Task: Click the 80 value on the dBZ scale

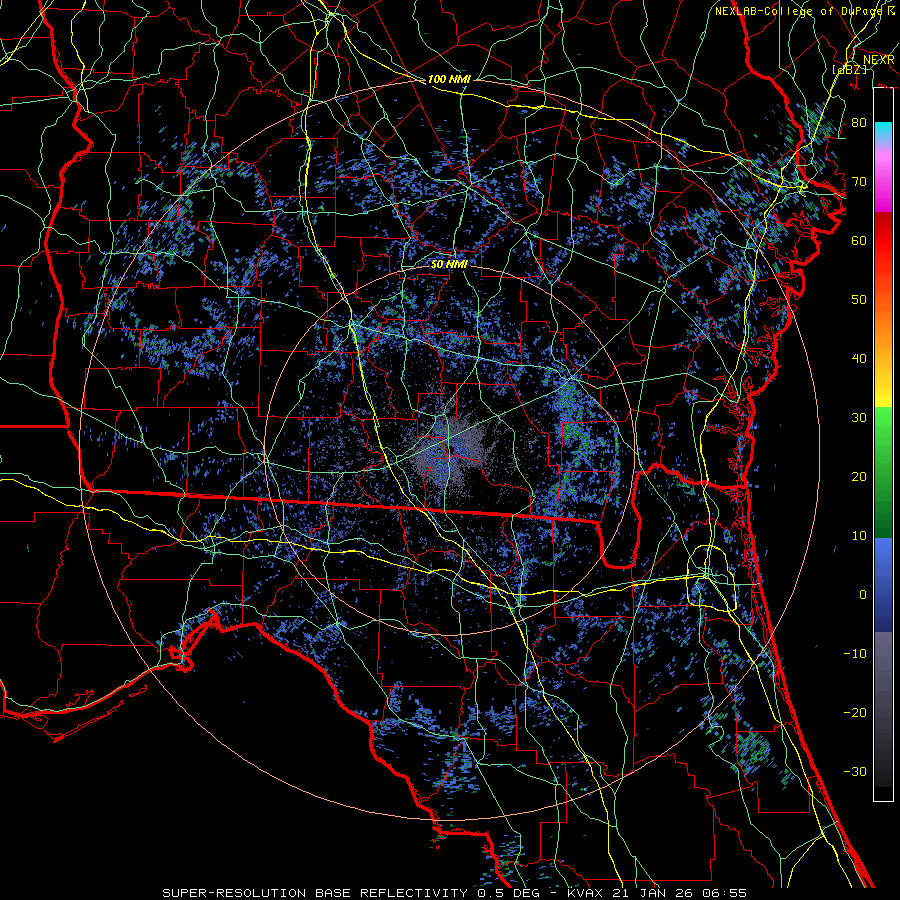Action: pos(859,122)
